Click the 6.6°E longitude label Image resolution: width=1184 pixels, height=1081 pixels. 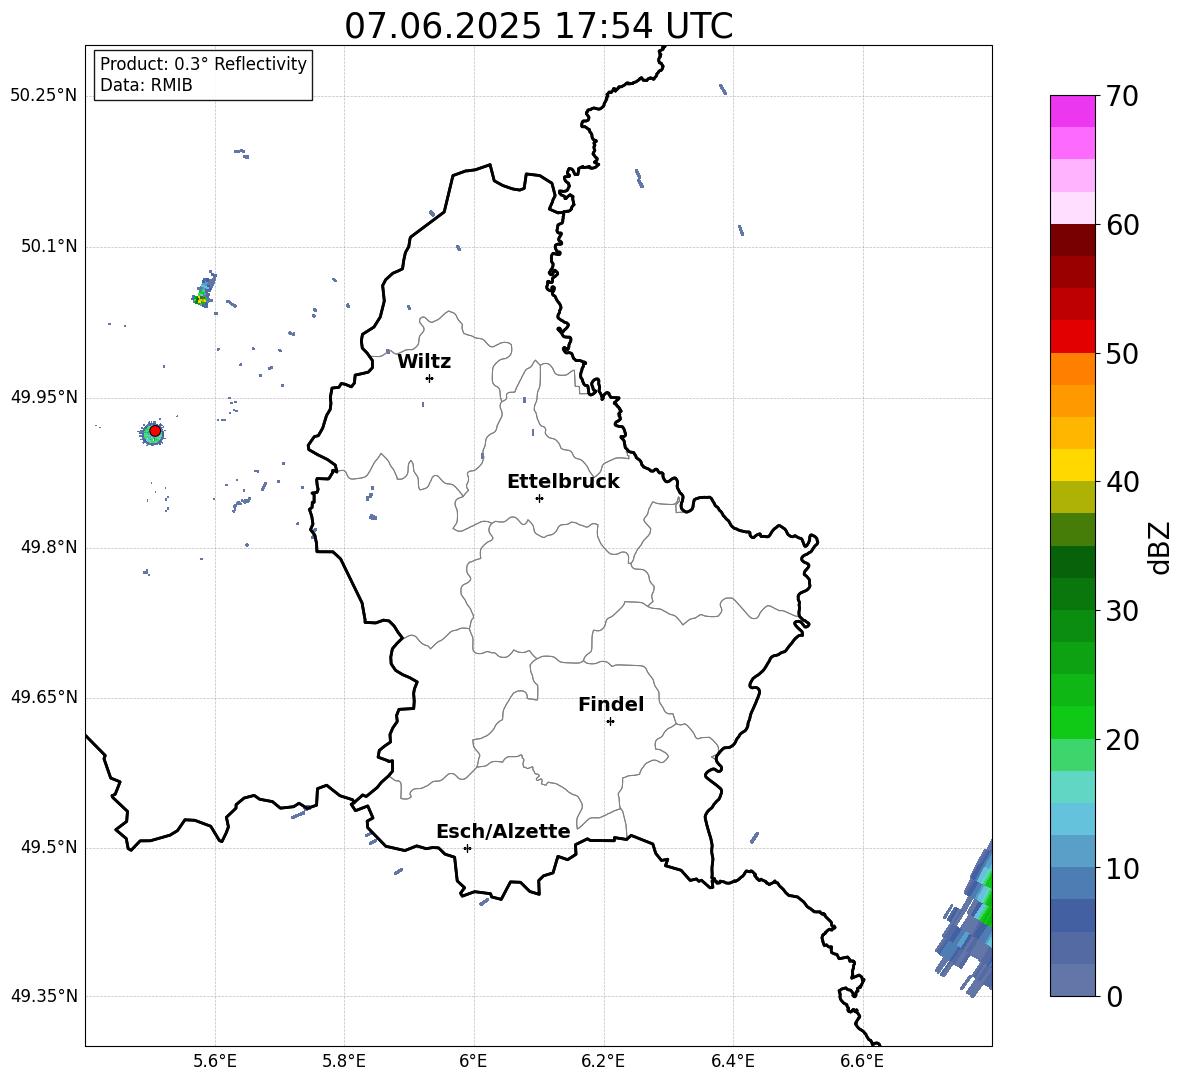[862, 1061]
